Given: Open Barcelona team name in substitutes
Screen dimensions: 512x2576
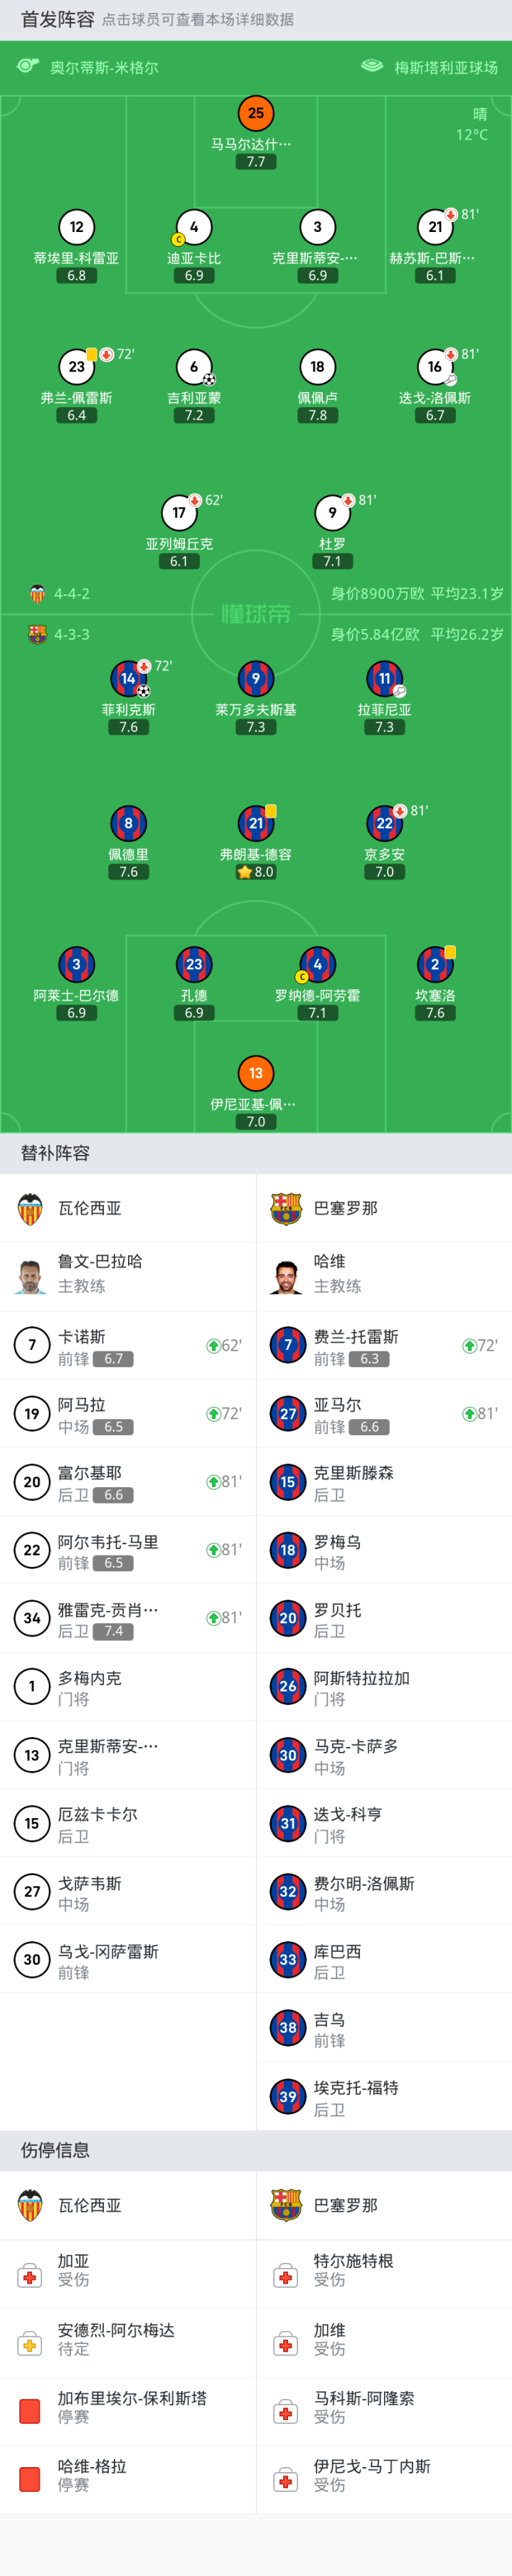Looking at the screenshot, I should (345, 1208).
